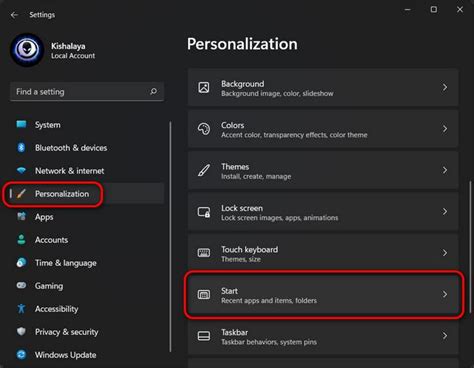
Task: Click the Bluetooth icon in sidebar
Action: pyautogui.click(x=21, y=148)
